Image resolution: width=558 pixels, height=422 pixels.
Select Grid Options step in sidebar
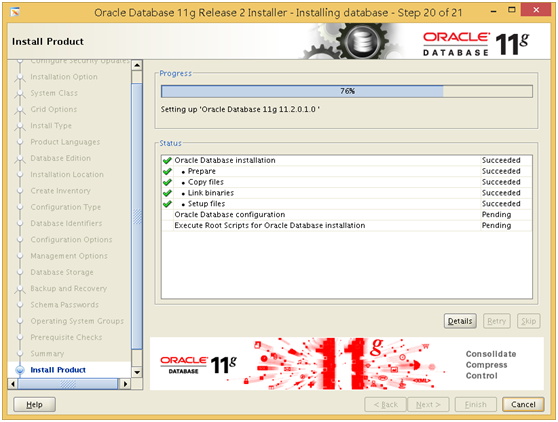[x=53, y=109]
